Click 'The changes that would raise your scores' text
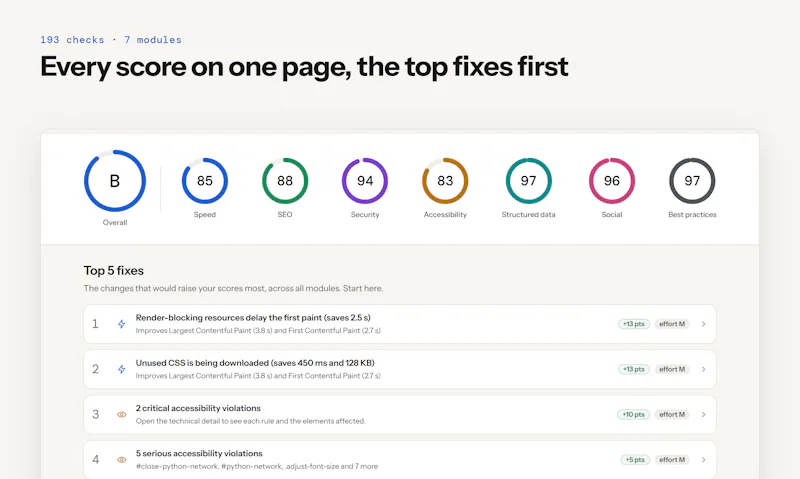 pos(233,288)
